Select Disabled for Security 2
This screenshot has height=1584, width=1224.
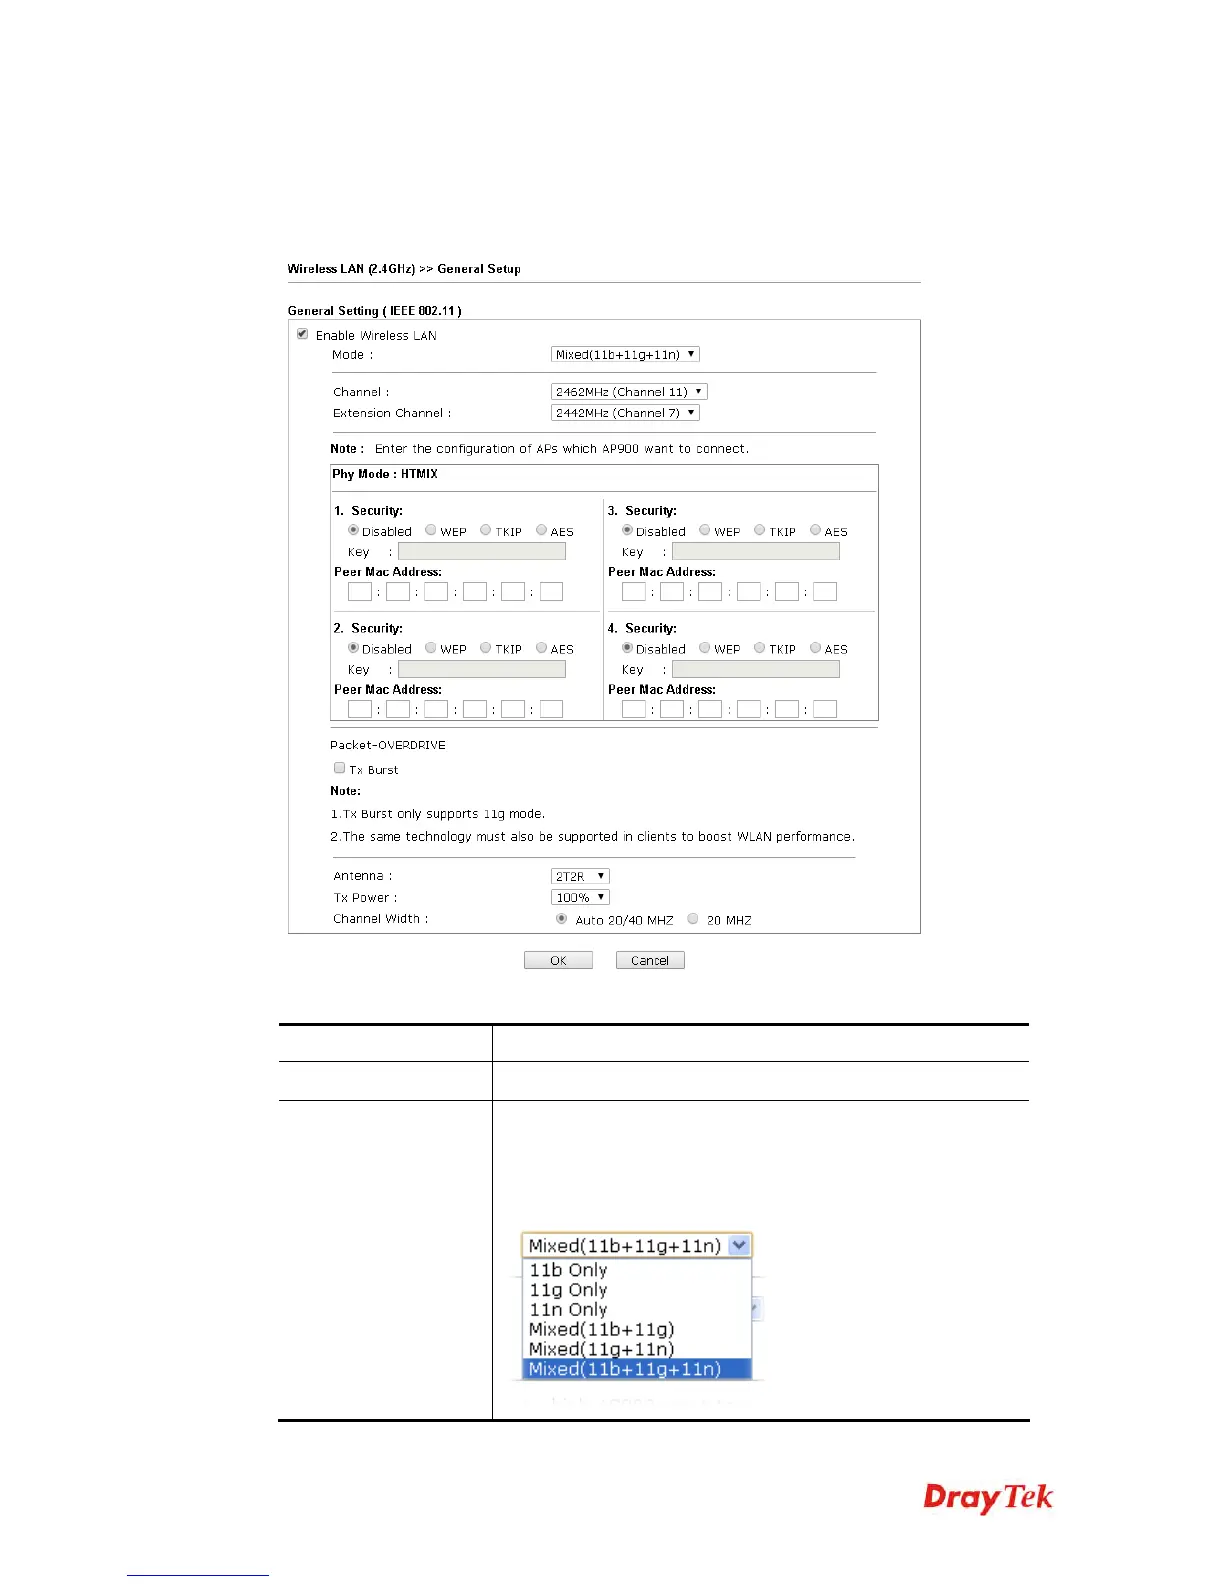pyautogui.click(x=353, y=648)
